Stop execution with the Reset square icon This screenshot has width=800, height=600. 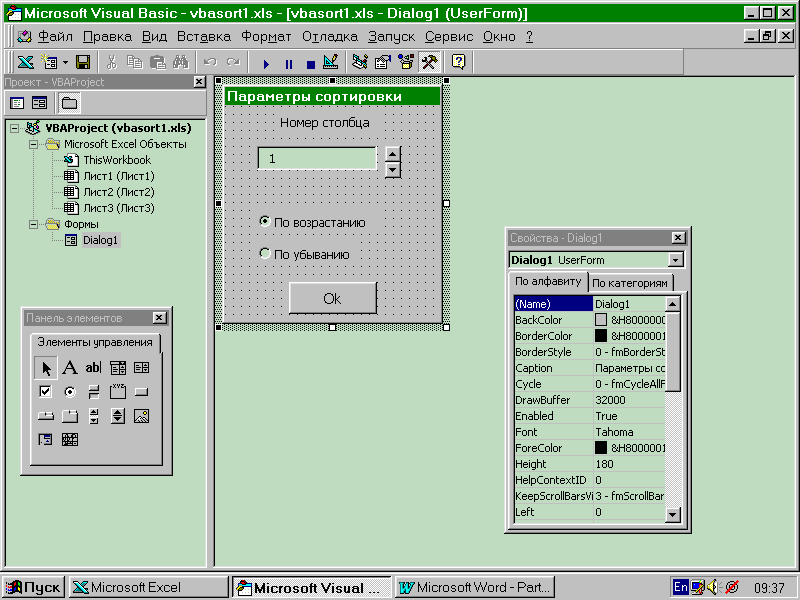(x=311, y=64)
